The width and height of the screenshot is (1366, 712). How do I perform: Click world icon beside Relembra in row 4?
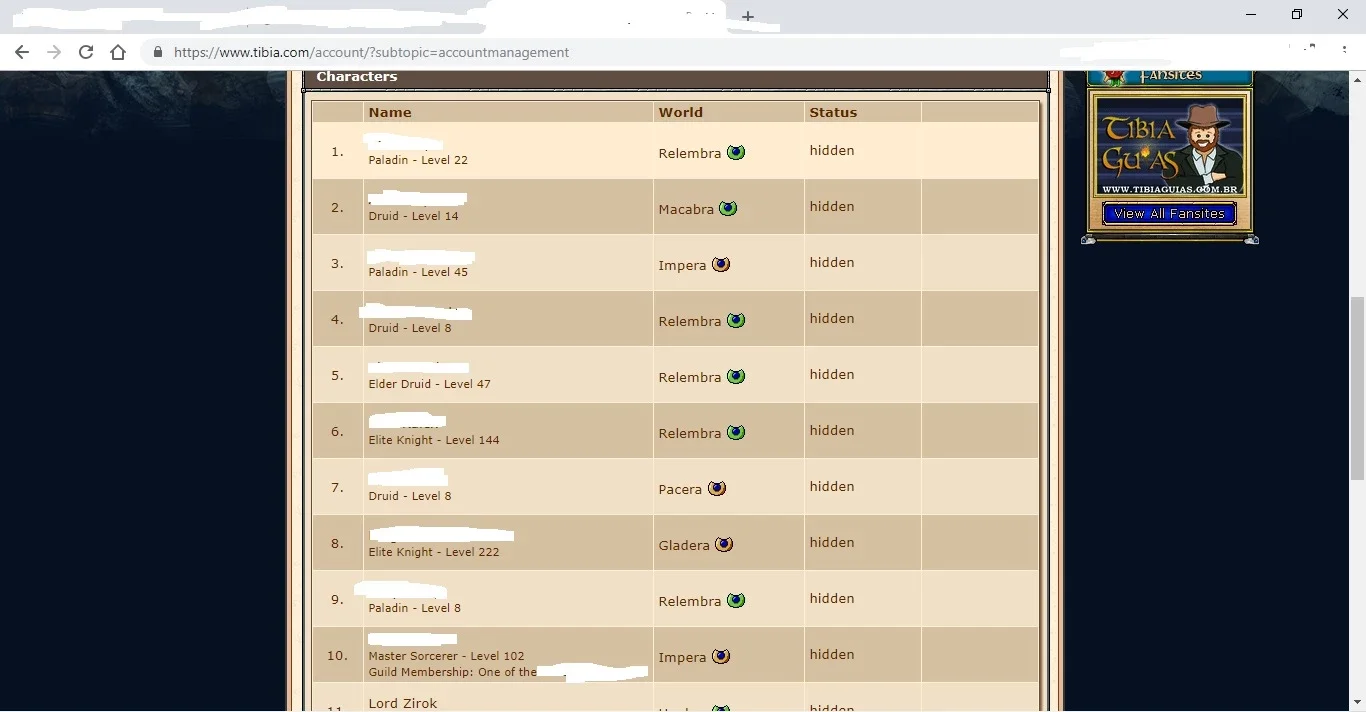(x=736, y=320)
